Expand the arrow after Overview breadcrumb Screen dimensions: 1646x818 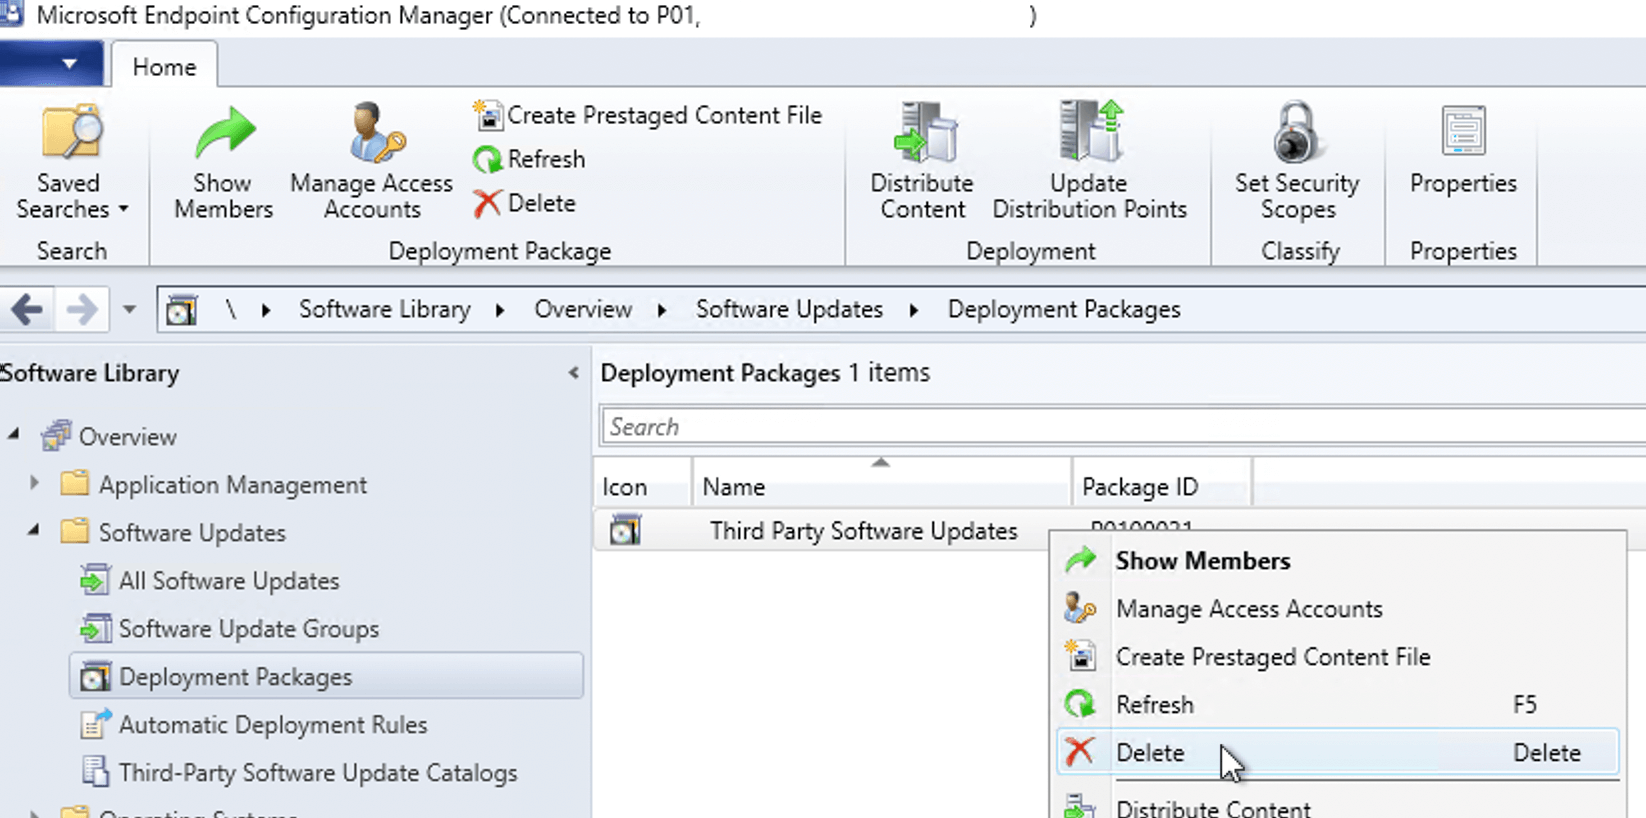tap(662, 310)
